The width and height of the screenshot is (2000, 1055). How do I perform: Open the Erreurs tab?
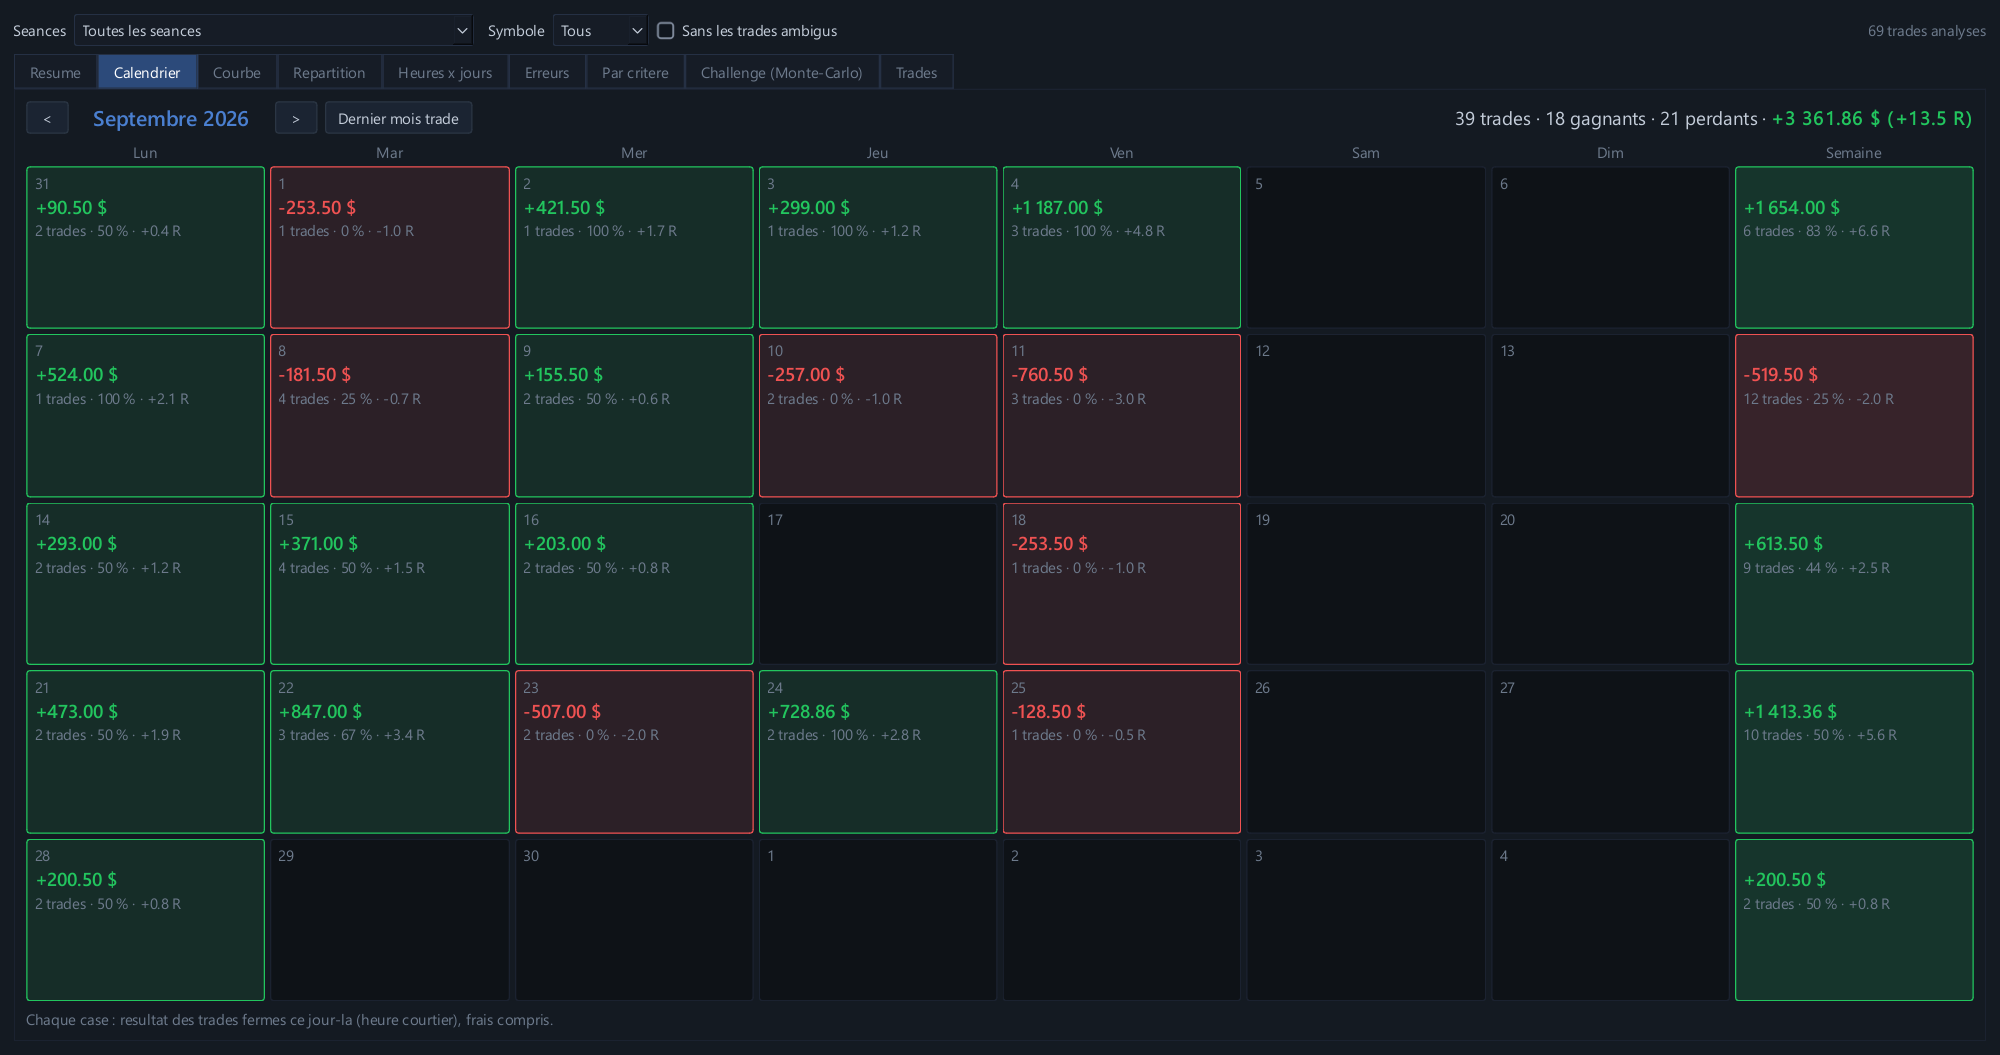click(547, 72)
